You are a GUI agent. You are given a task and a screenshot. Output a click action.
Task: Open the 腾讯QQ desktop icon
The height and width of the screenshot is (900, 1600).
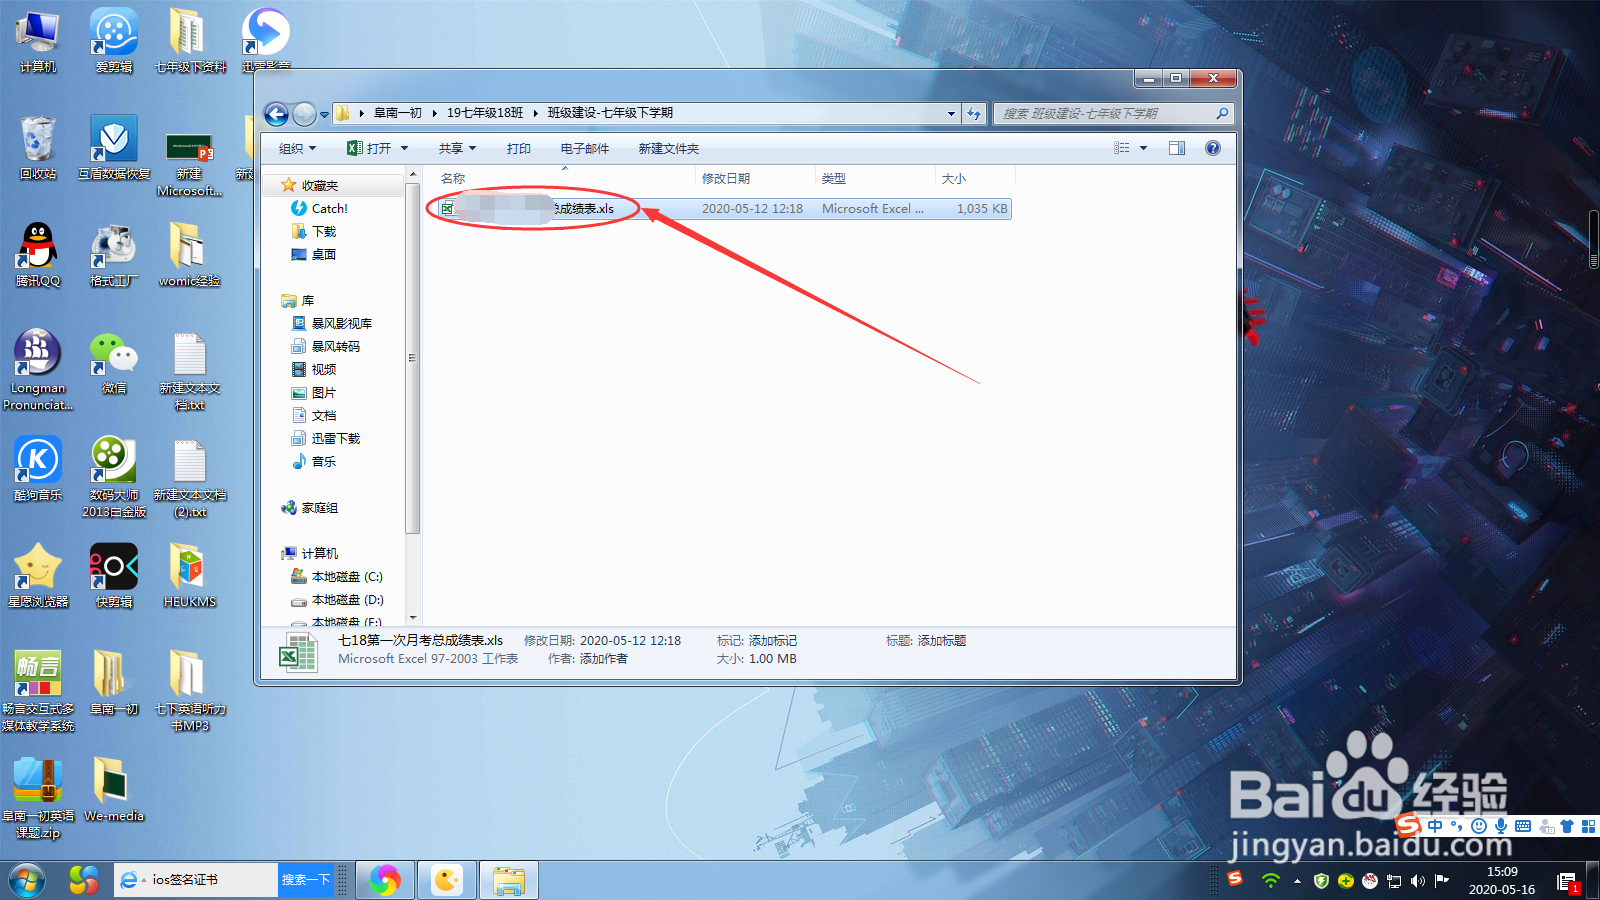tap(38, 255)
